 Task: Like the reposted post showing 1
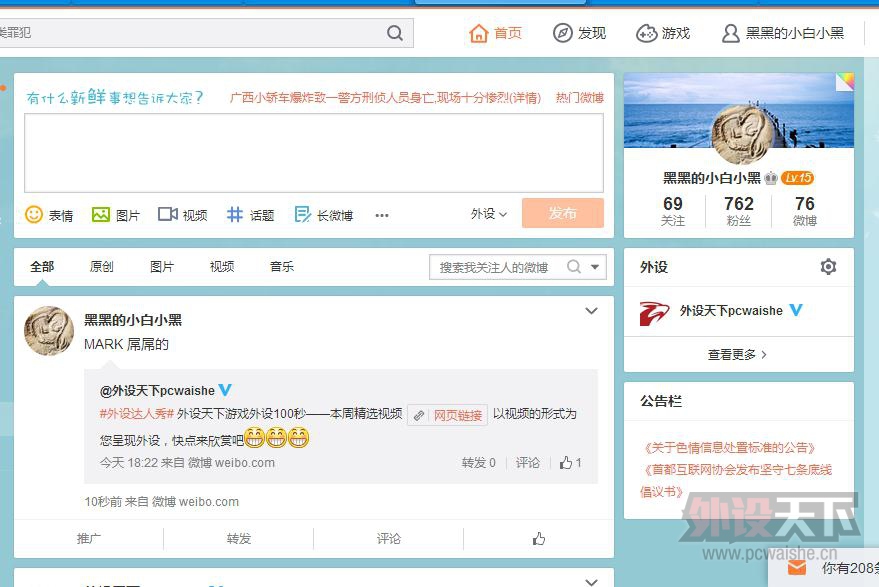tap(571, 463)
